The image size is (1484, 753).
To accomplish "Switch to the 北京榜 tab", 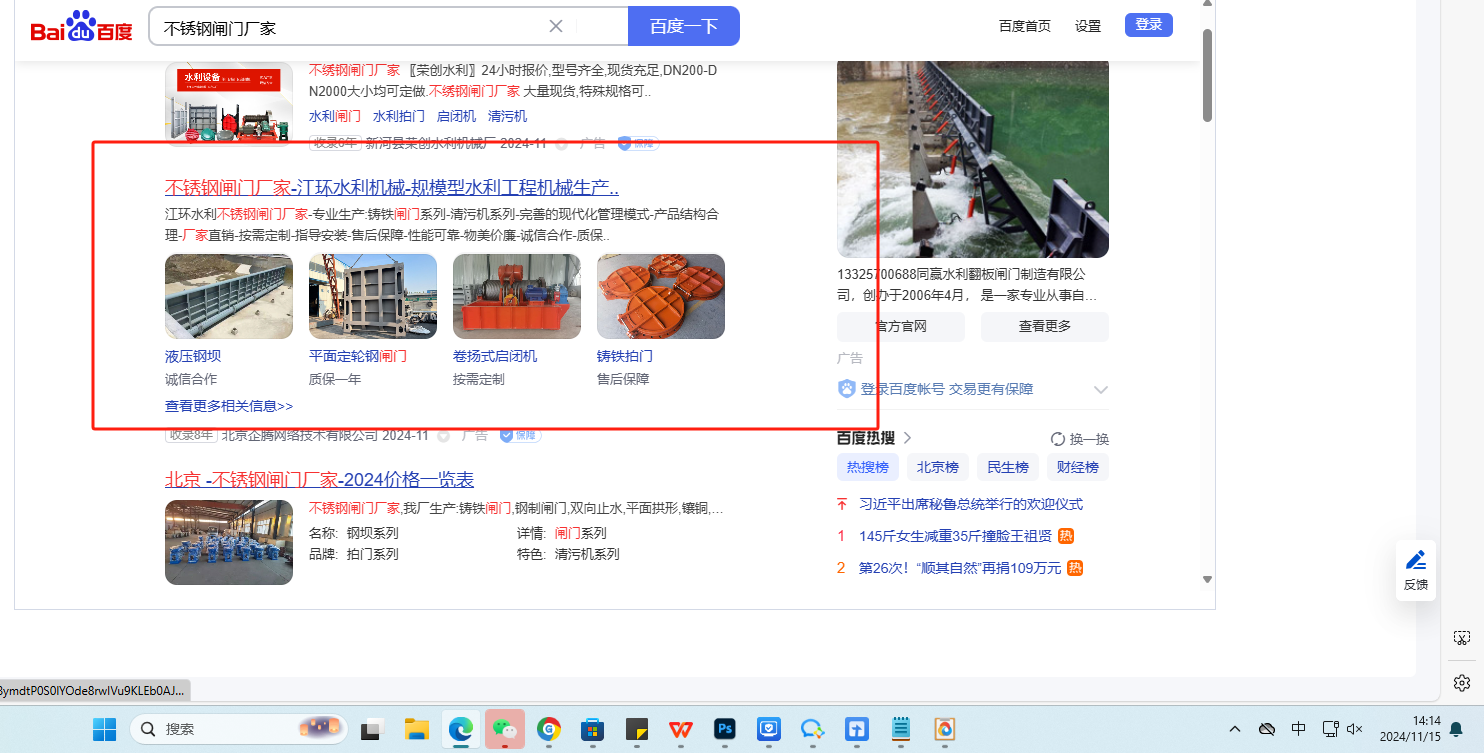I will tap(938, 467).
